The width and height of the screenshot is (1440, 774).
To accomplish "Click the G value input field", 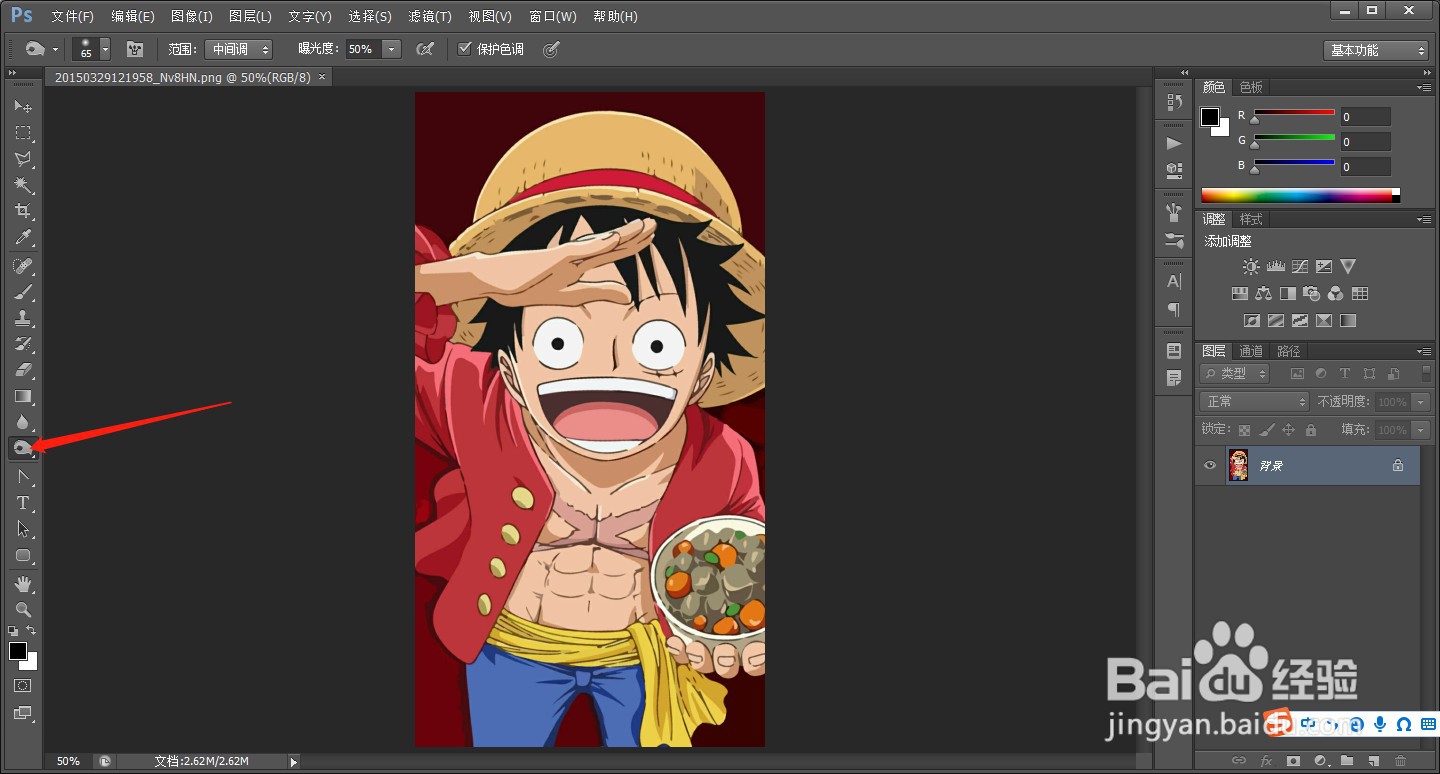I will (1366, 142).
